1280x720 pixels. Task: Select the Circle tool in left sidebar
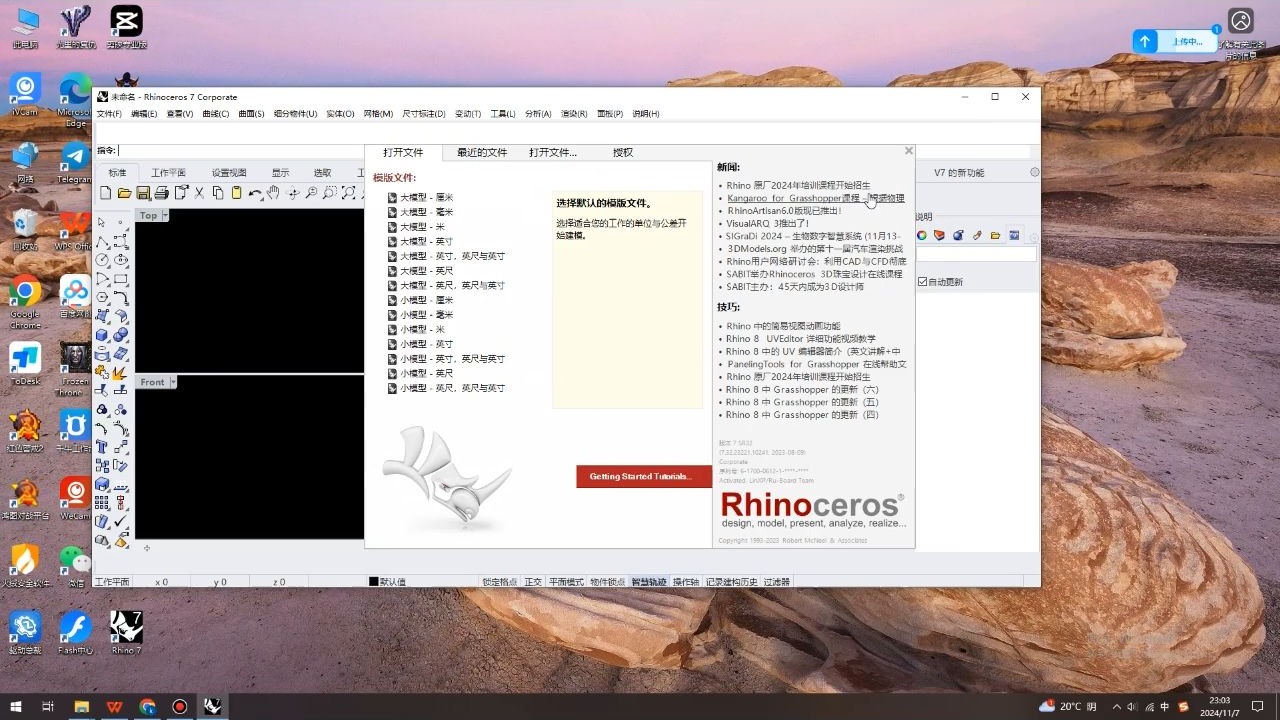pos(102,260)
